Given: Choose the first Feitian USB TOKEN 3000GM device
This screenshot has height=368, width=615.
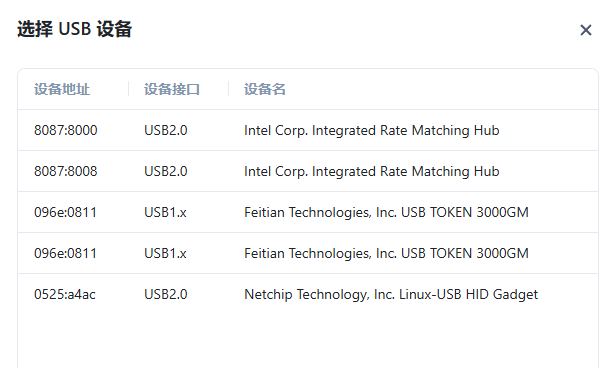Looking at the screenshot, I should (x=308, y=212).
